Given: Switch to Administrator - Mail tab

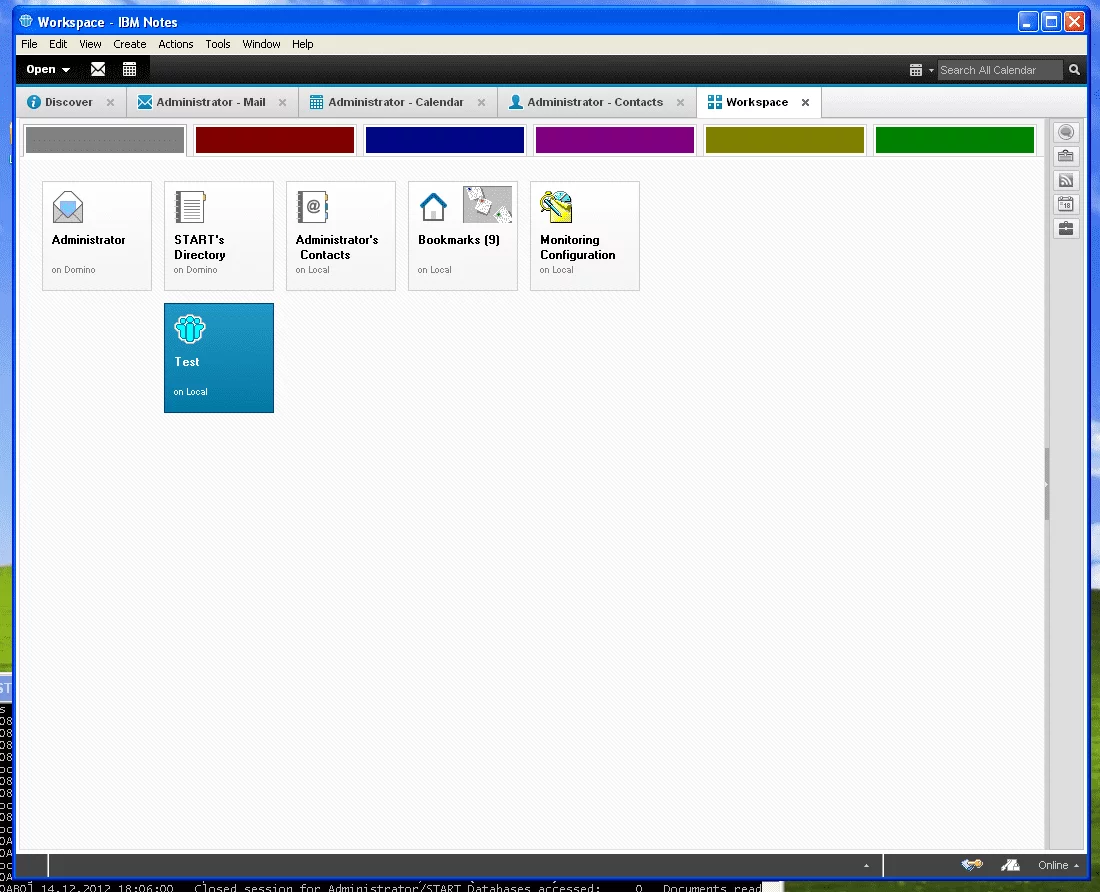Looking at the screenshot, I should [210, 102].
